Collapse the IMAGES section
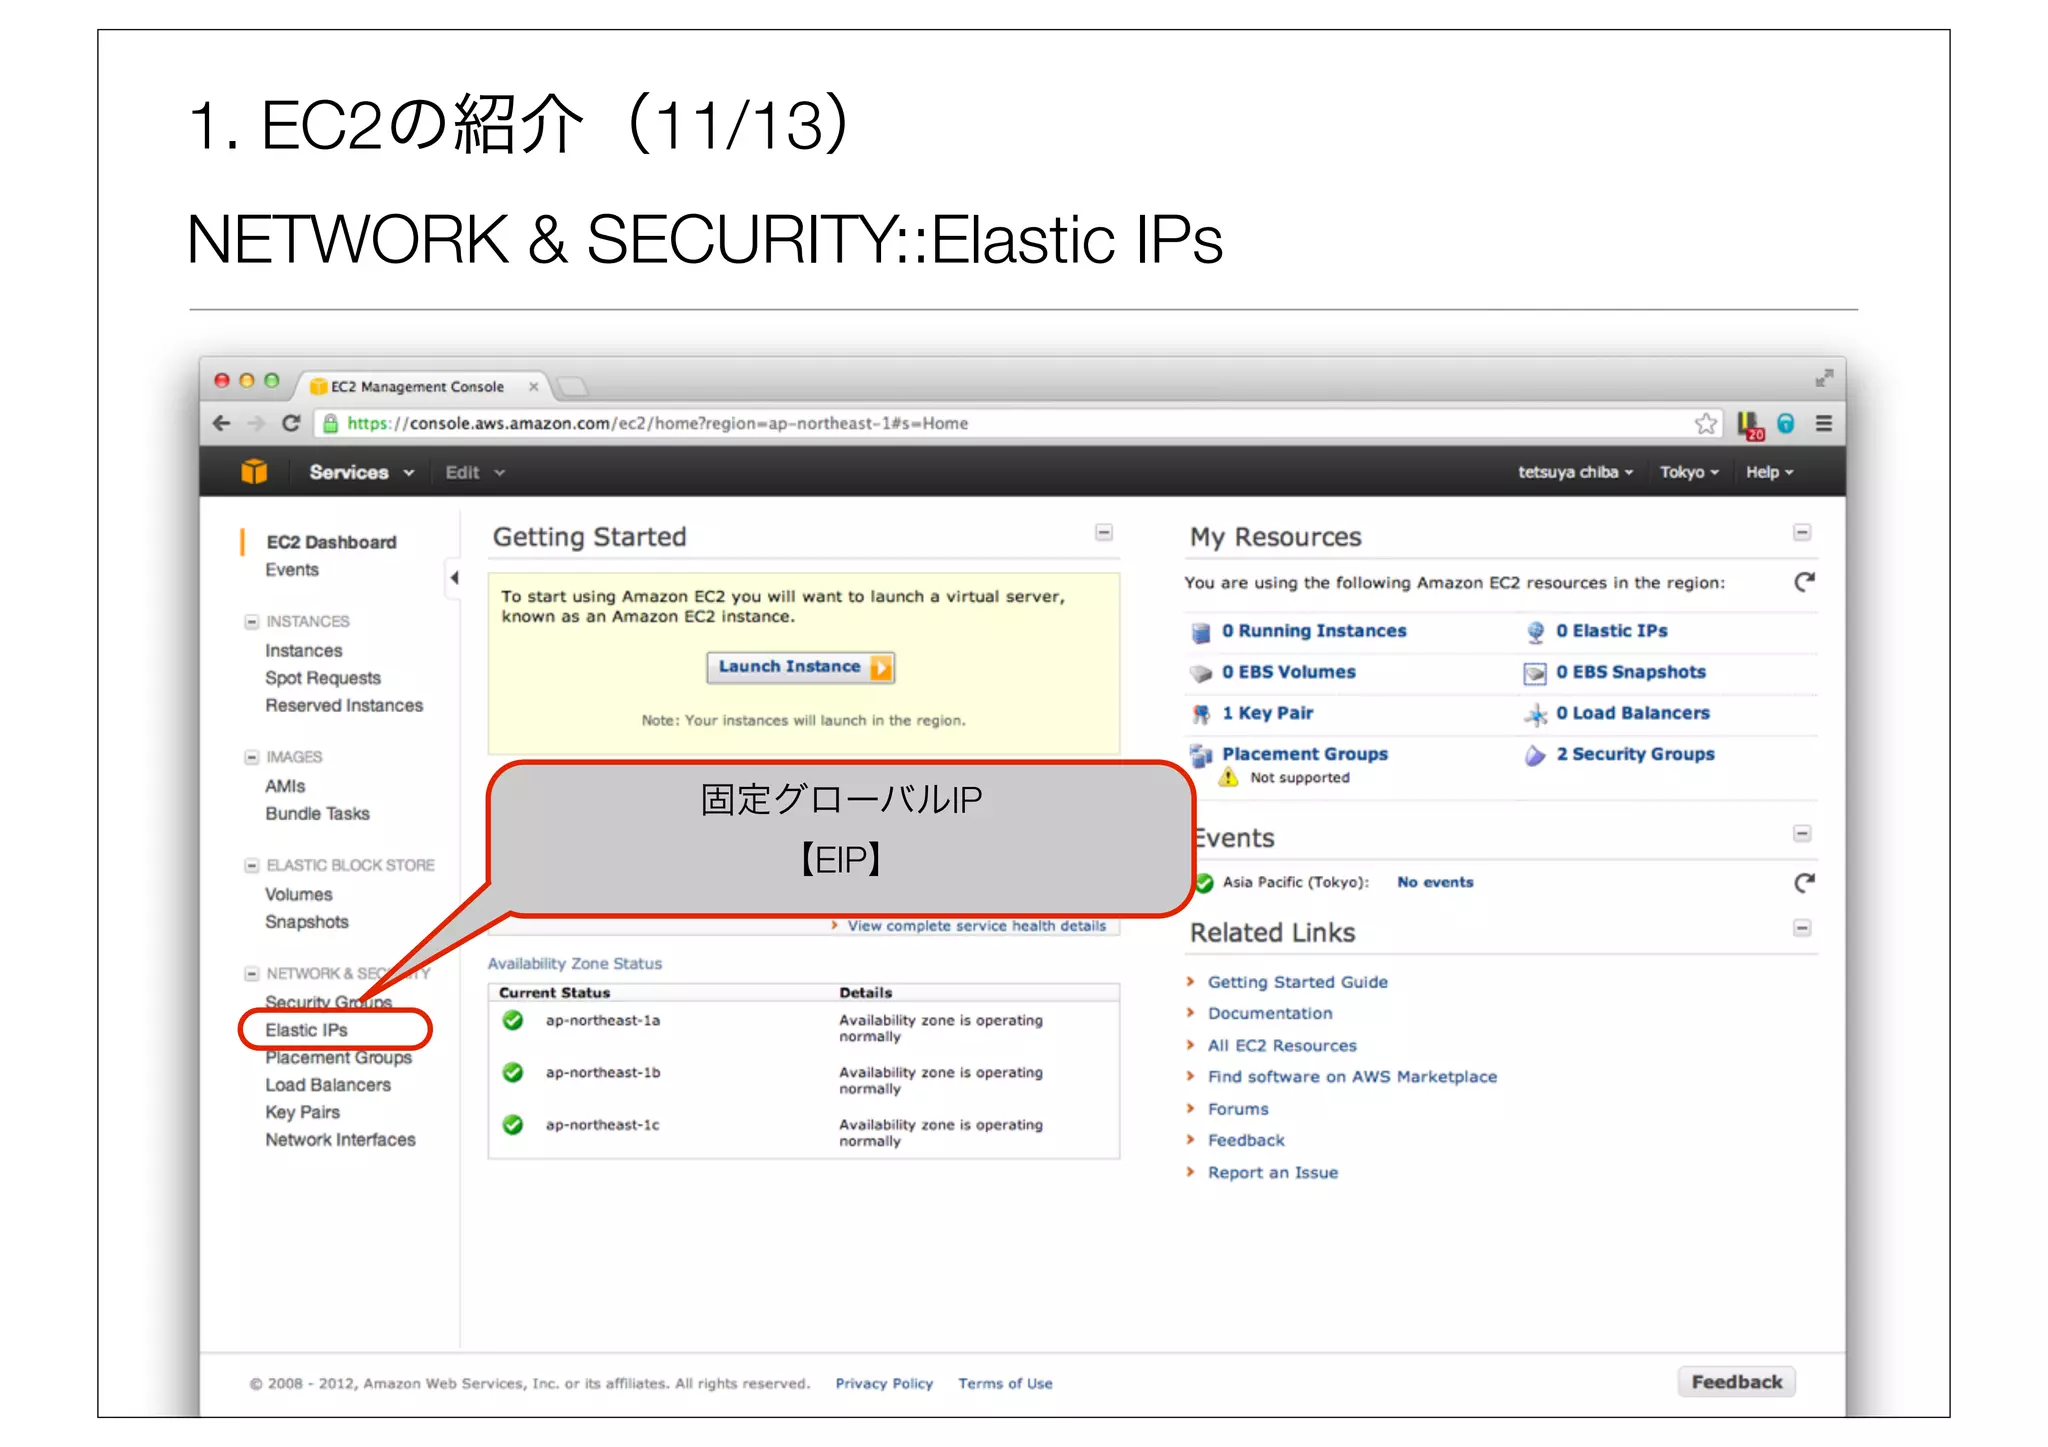Viewport: 2048px width, 1447px height. pos(252,757)
